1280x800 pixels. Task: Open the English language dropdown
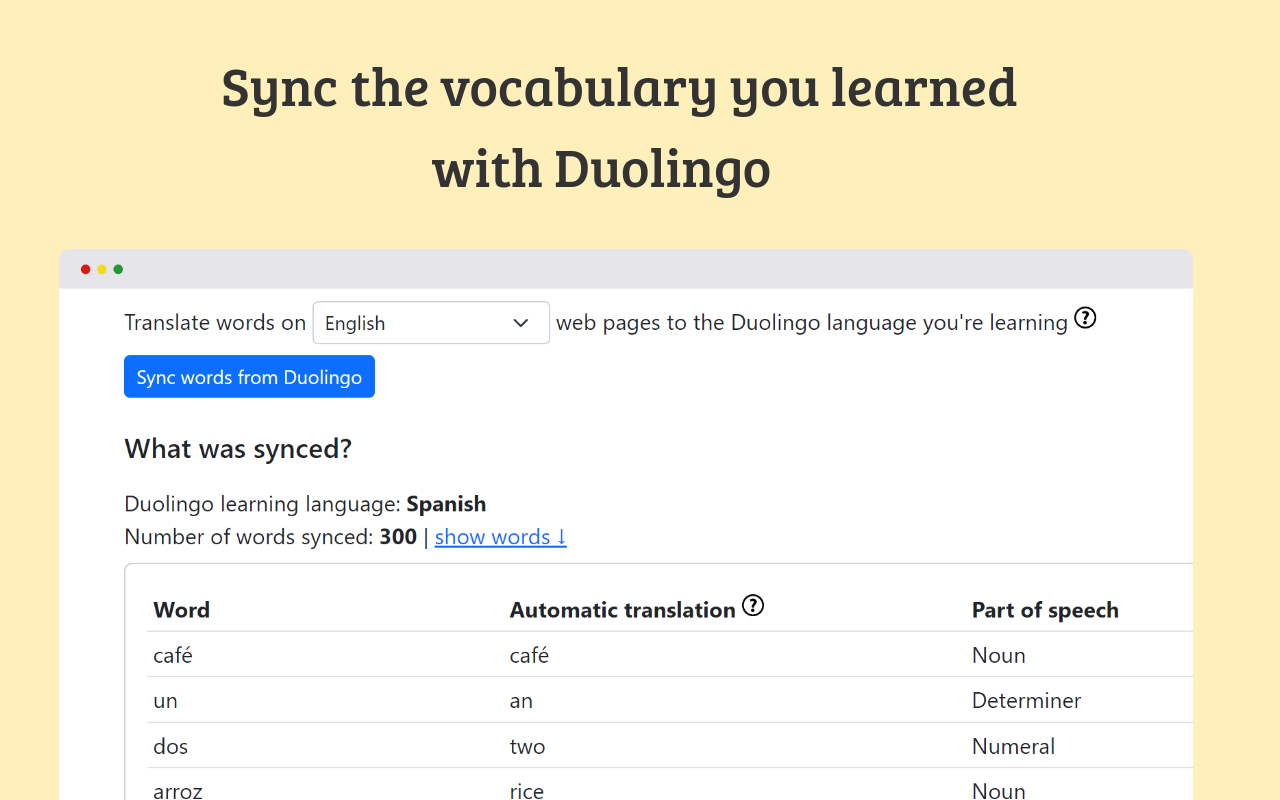click(x=430, y=322)
